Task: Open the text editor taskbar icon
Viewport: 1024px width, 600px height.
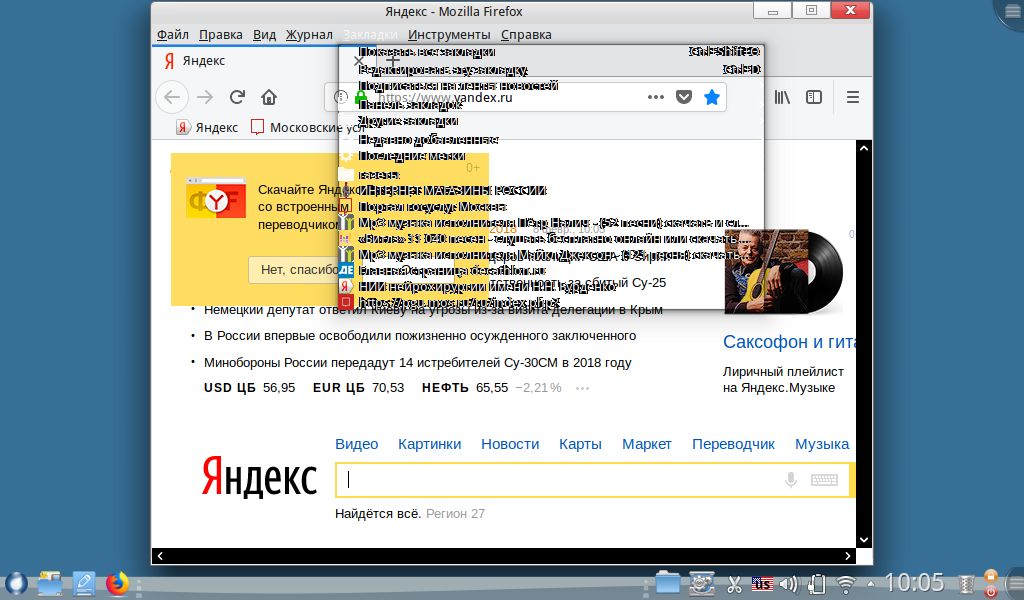Action: [84, 583]
